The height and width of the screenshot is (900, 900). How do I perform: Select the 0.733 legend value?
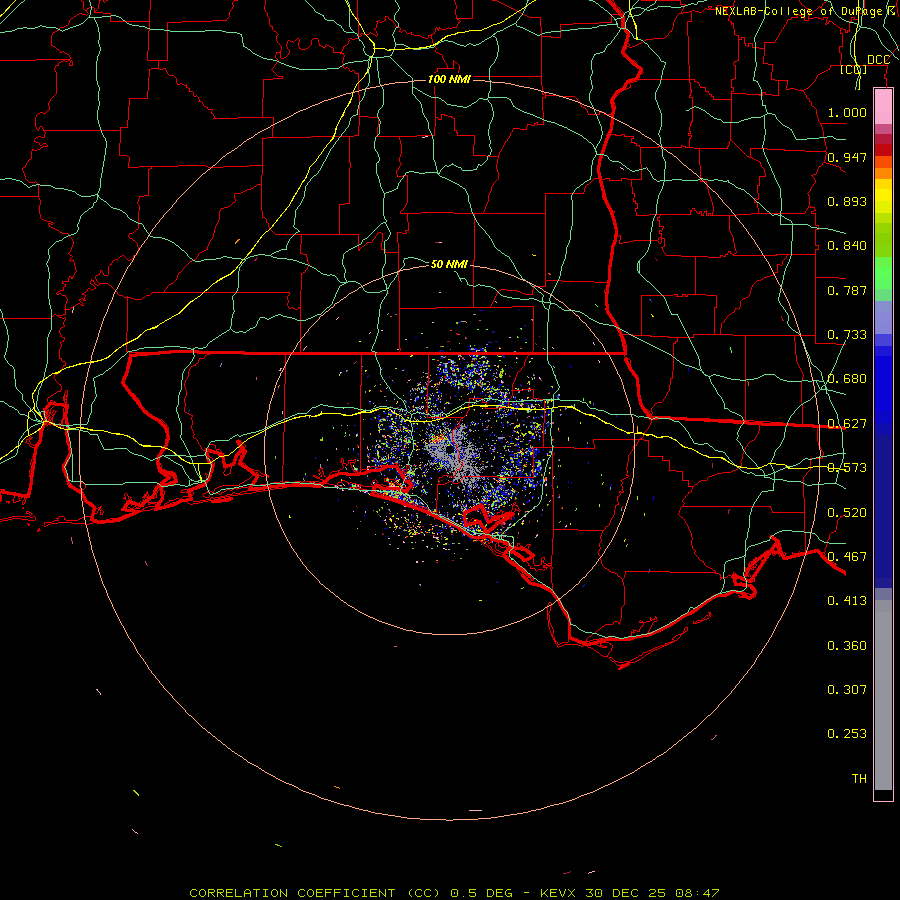[x=847, y=335]
